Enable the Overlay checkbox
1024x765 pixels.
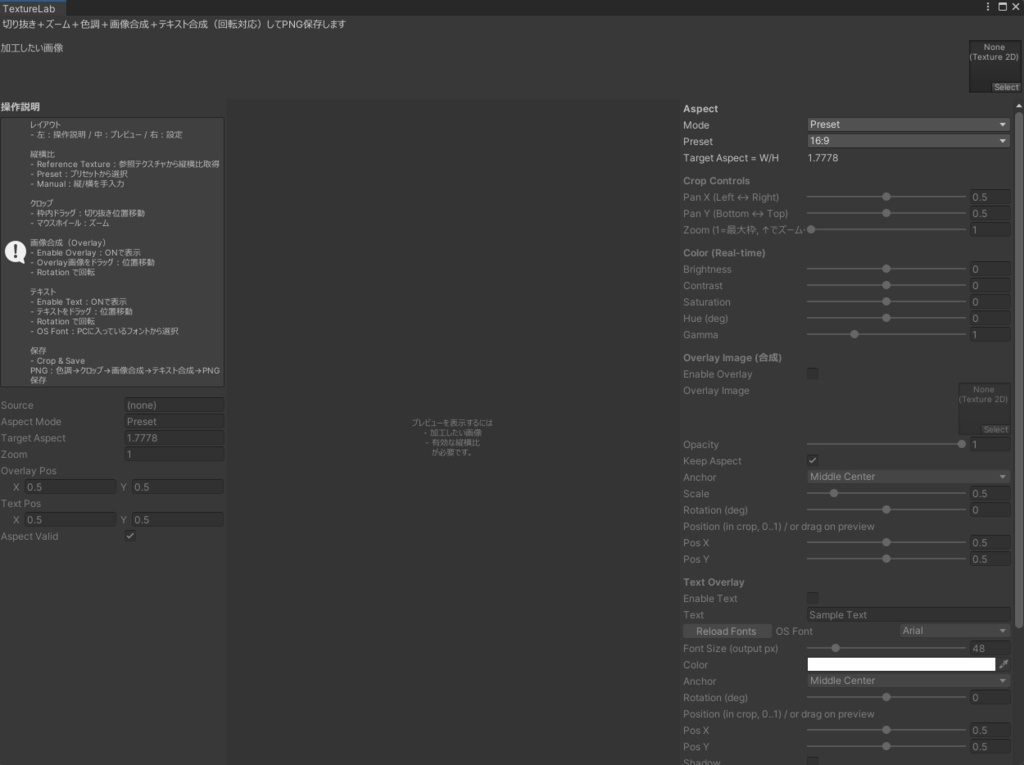tap(812, 373)
